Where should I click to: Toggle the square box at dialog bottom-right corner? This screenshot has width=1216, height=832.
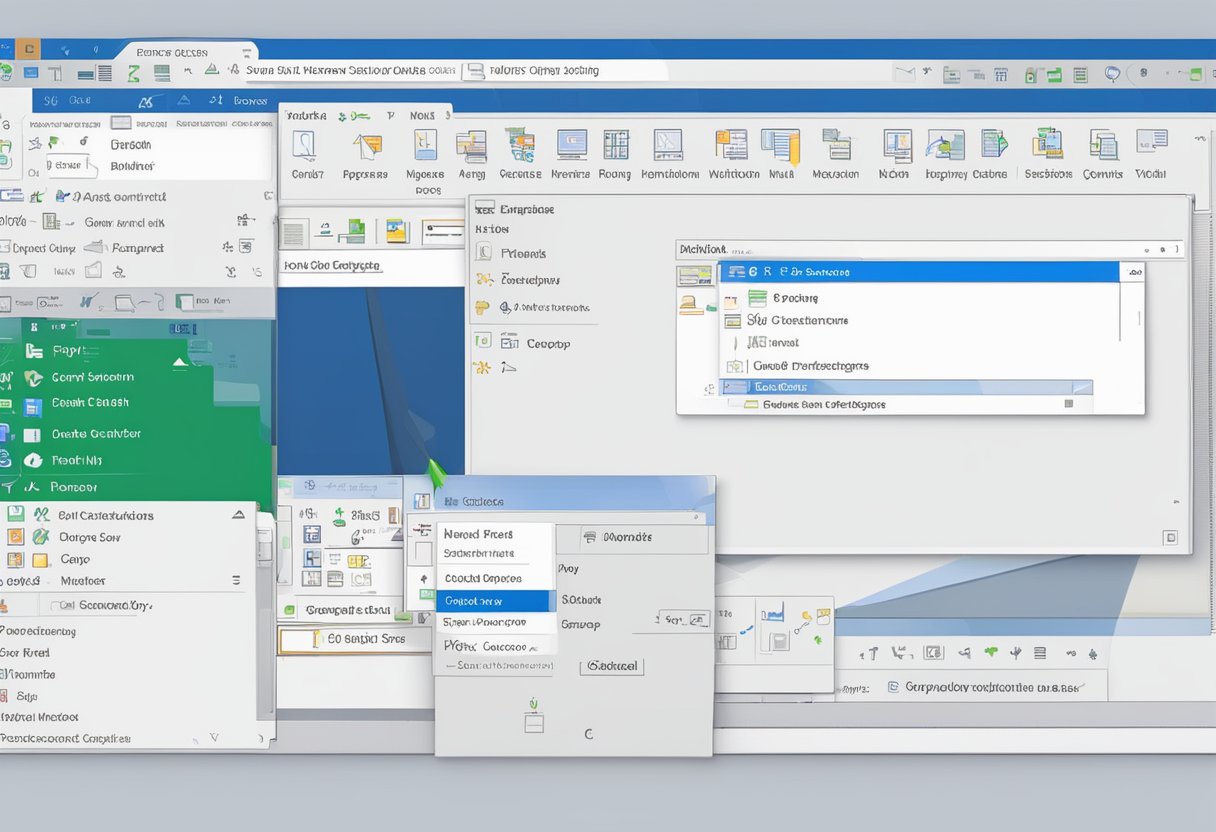point(1169,538)
